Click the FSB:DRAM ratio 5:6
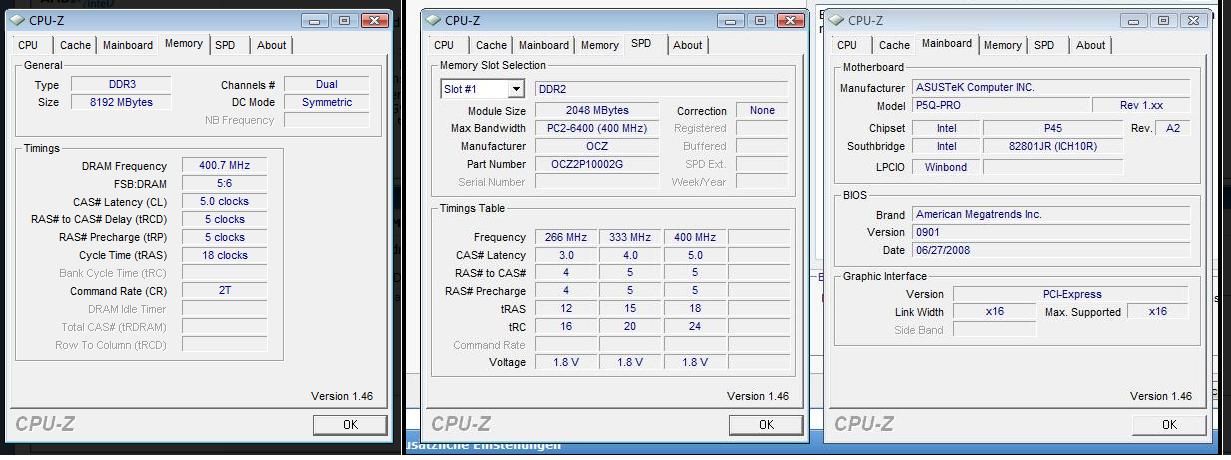This screenshot has height=460, width=1231. coord(224,184)
